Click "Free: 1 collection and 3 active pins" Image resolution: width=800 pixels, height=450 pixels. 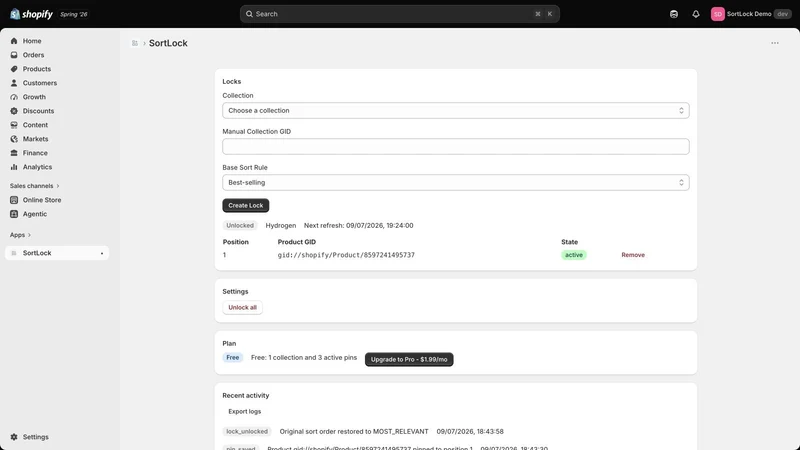(x=304, y=358)
